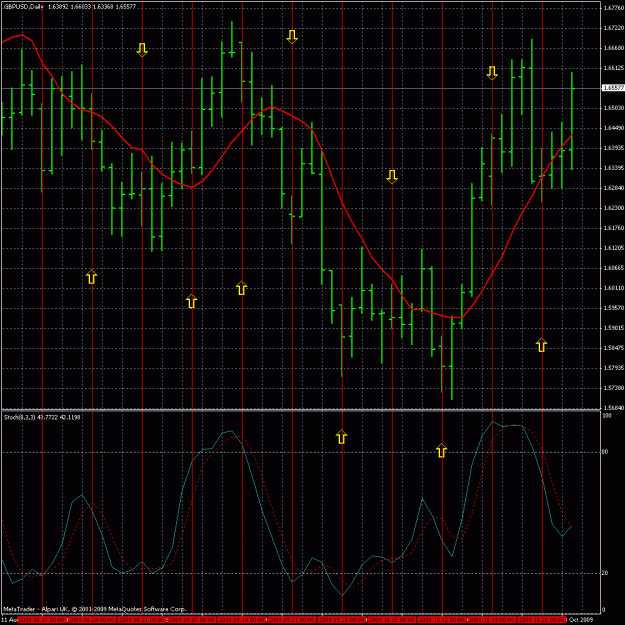Click the 1.61205 price label
Screen dimensions: 625x625
613,248
